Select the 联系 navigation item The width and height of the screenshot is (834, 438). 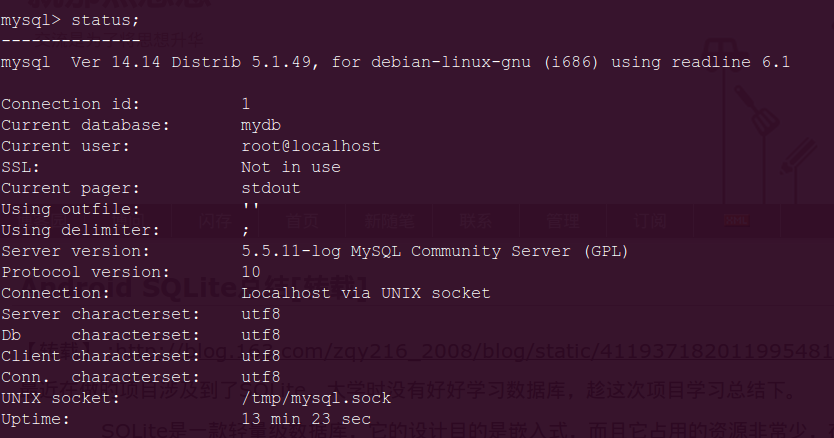click(476, 220)
